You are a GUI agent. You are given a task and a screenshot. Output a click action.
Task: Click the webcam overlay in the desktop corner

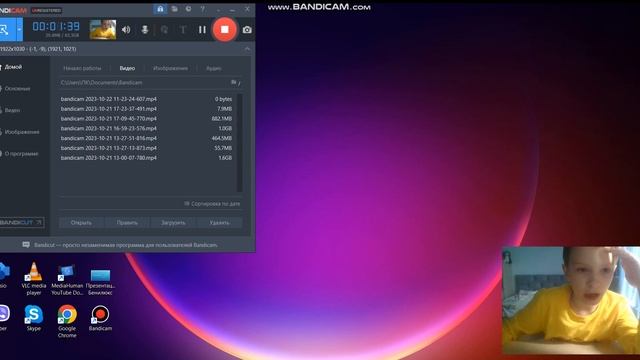571,300
